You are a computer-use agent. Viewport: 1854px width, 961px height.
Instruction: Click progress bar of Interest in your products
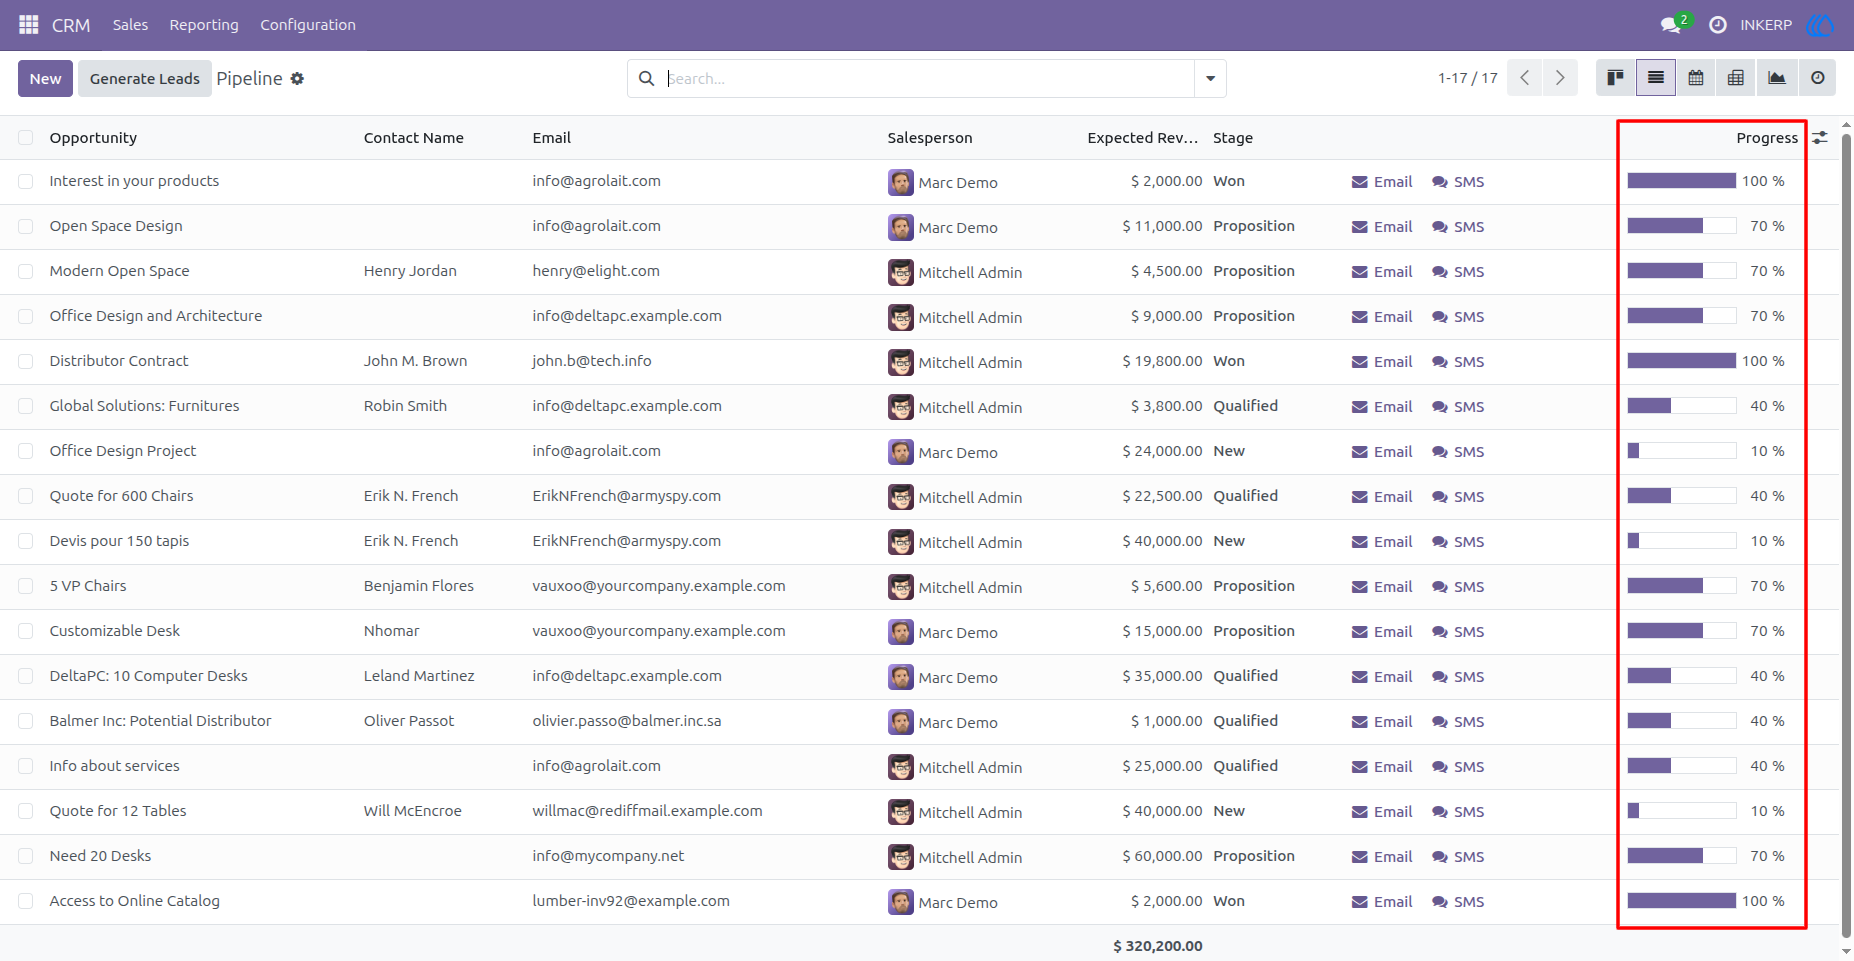point(1681,181)
